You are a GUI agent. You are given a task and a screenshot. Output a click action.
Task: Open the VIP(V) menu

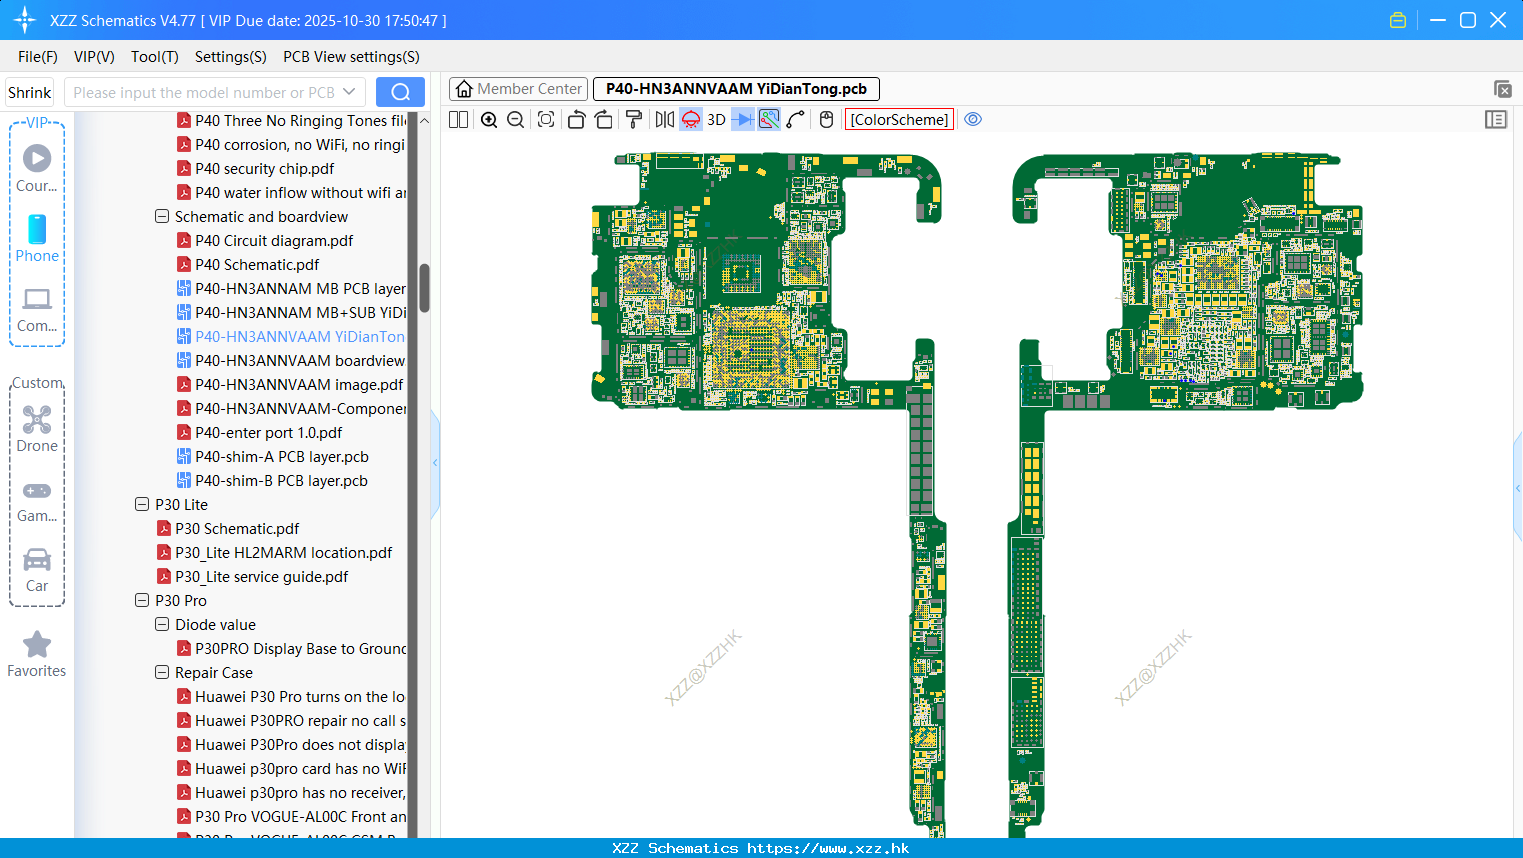click(x=94, y=57)
